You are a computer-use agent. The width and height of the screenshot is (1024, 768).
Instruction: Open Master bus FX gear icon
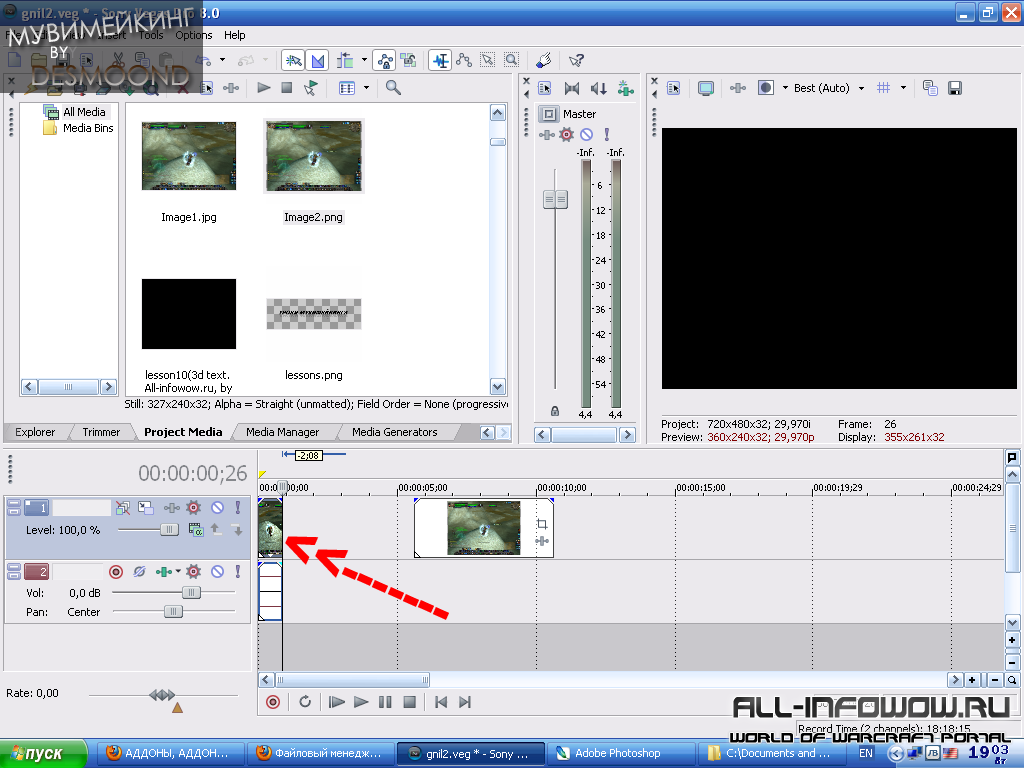coord(566,135)
